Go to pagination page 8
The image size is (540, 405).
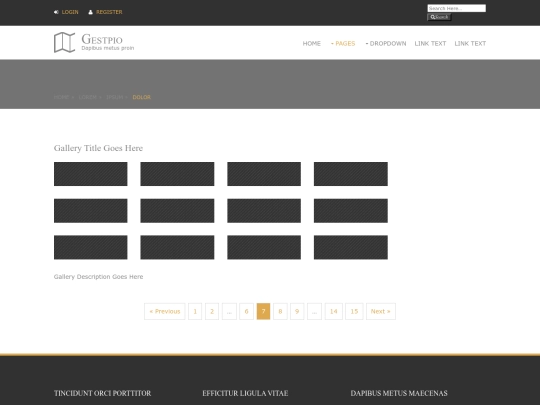click(280, 311)
